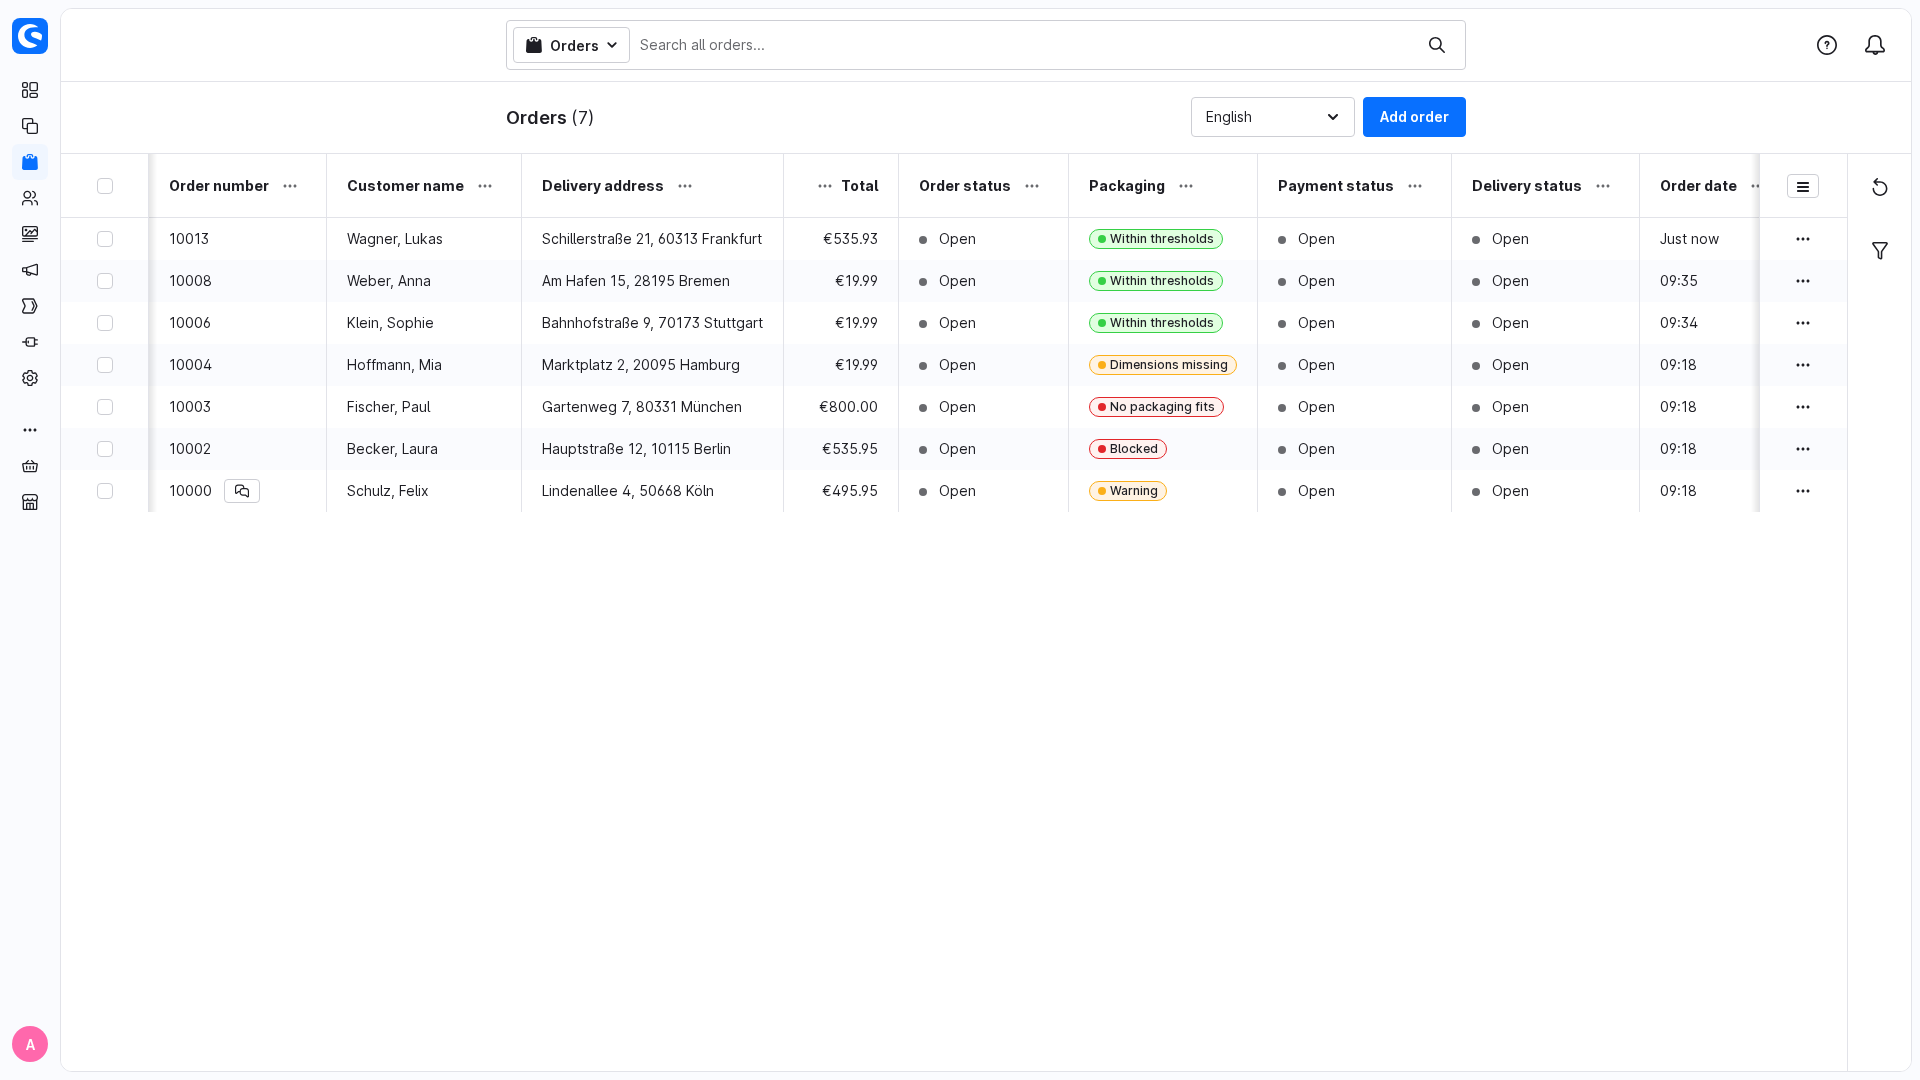Click the Add order button
1920x1080 pixels.
pos(1414,117)
